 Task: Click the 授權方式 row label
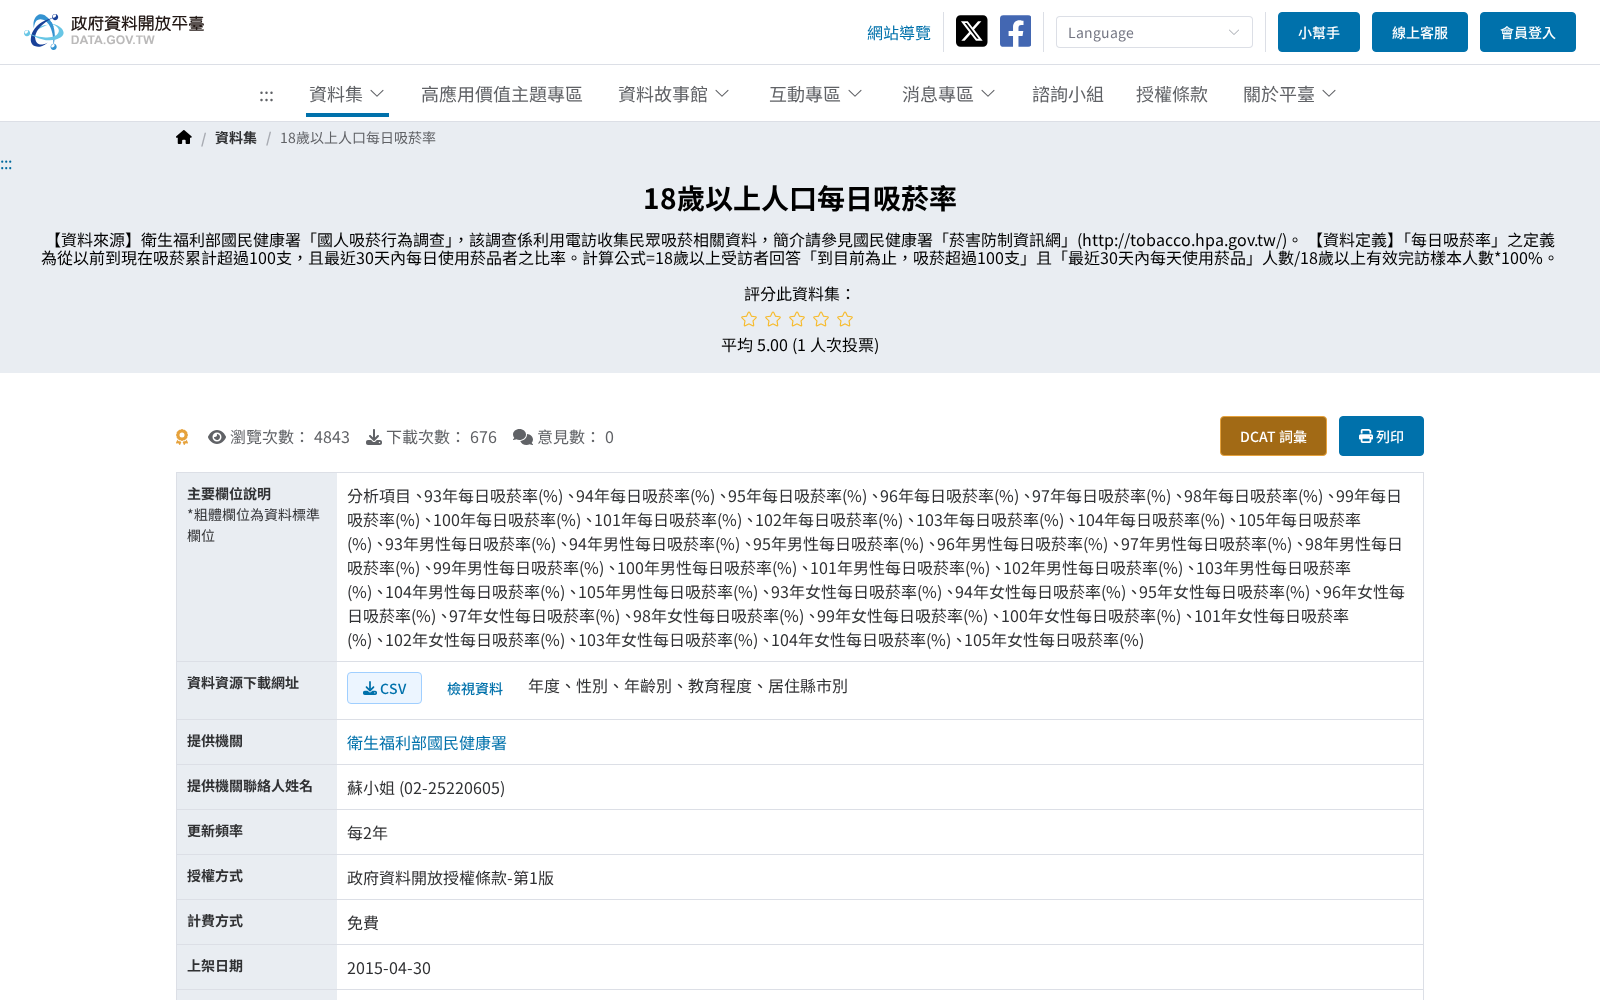tap(215, 876)
